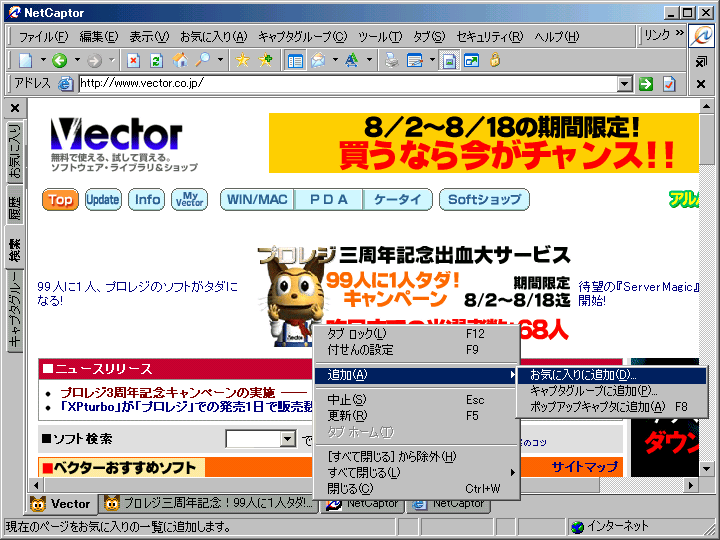
Task: Expand すべて閉じる(L) submenu
Action: point(416,472)
